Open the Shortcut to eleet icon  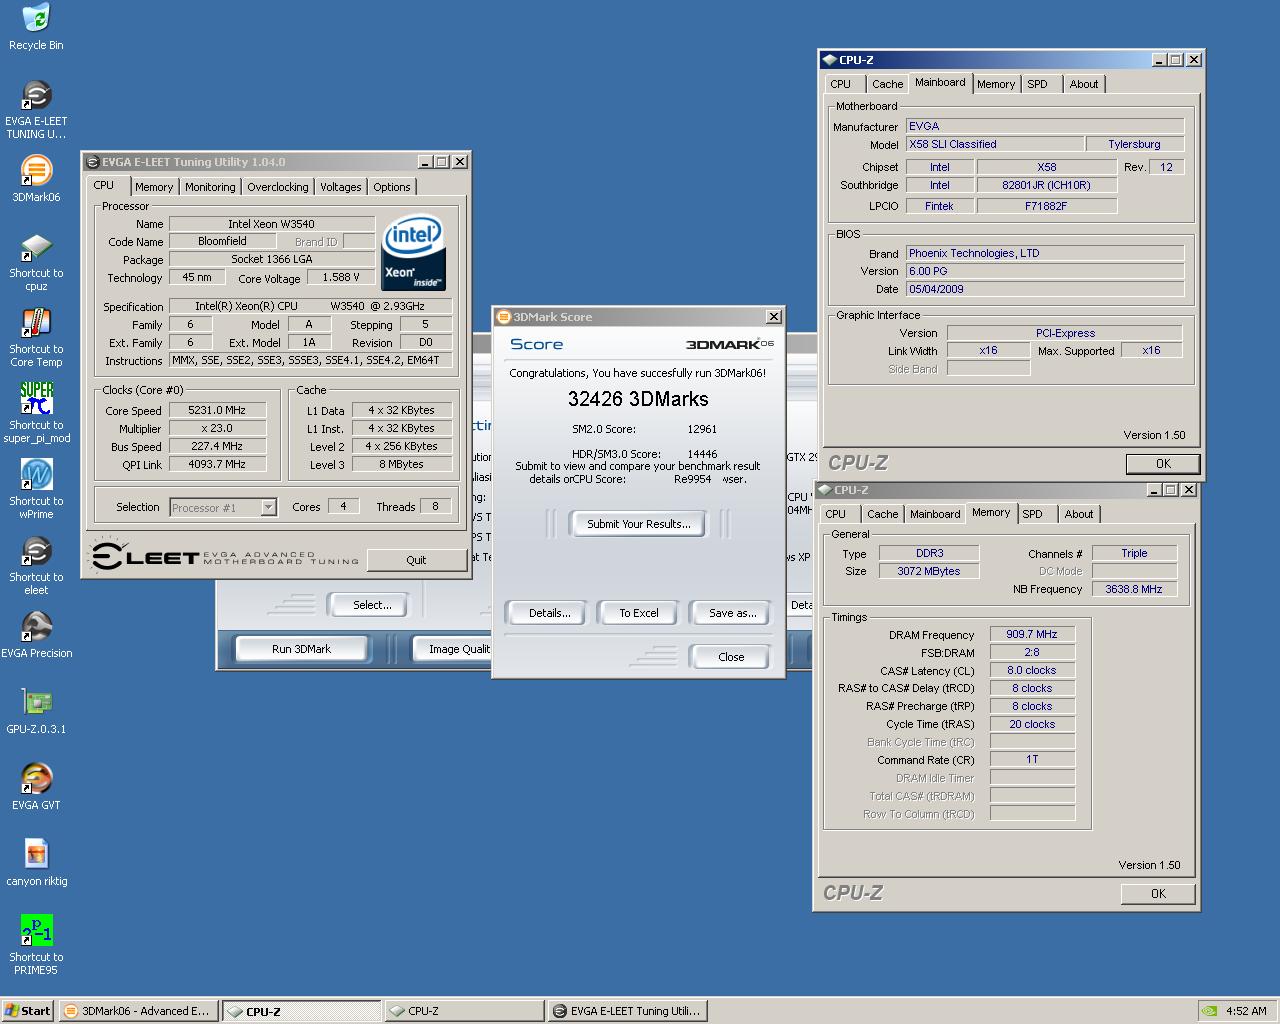pos(36,566)
